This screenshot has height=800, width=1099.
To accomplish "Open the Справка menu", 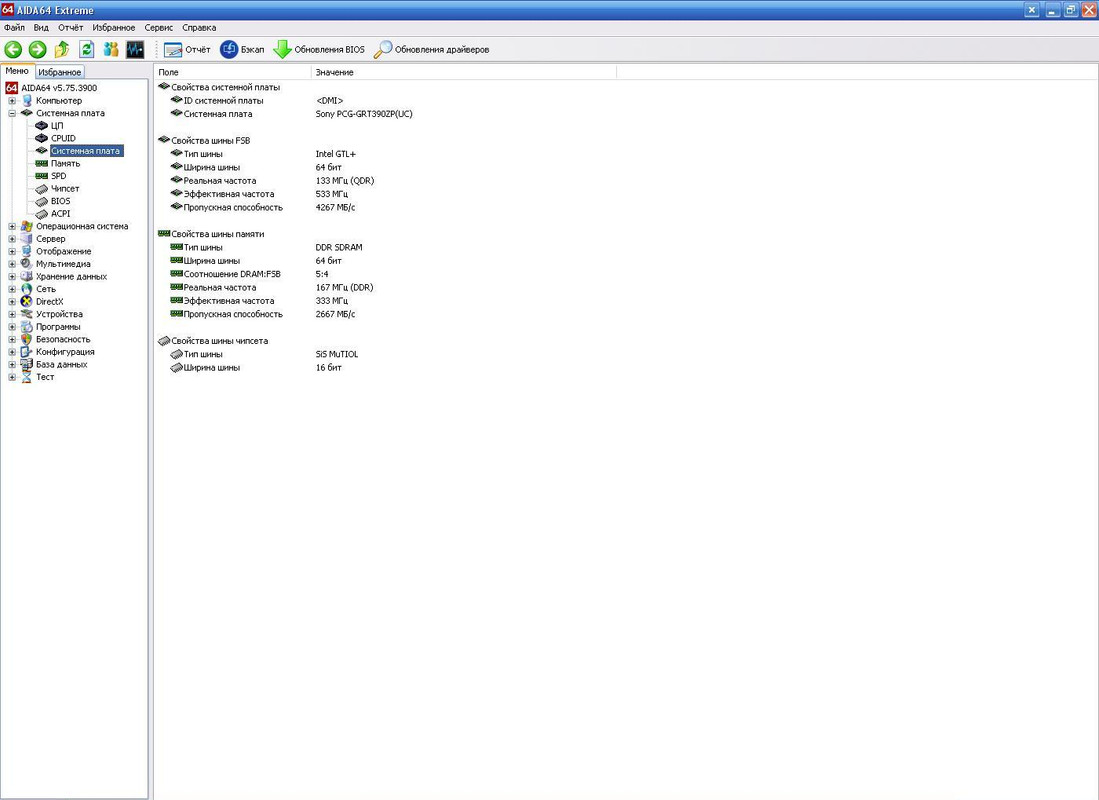I will coord(199,28).
